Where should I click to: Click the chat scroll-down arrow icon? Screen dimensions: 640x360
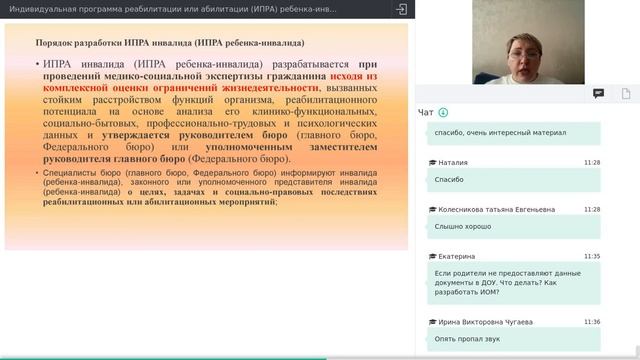[443, 113]
